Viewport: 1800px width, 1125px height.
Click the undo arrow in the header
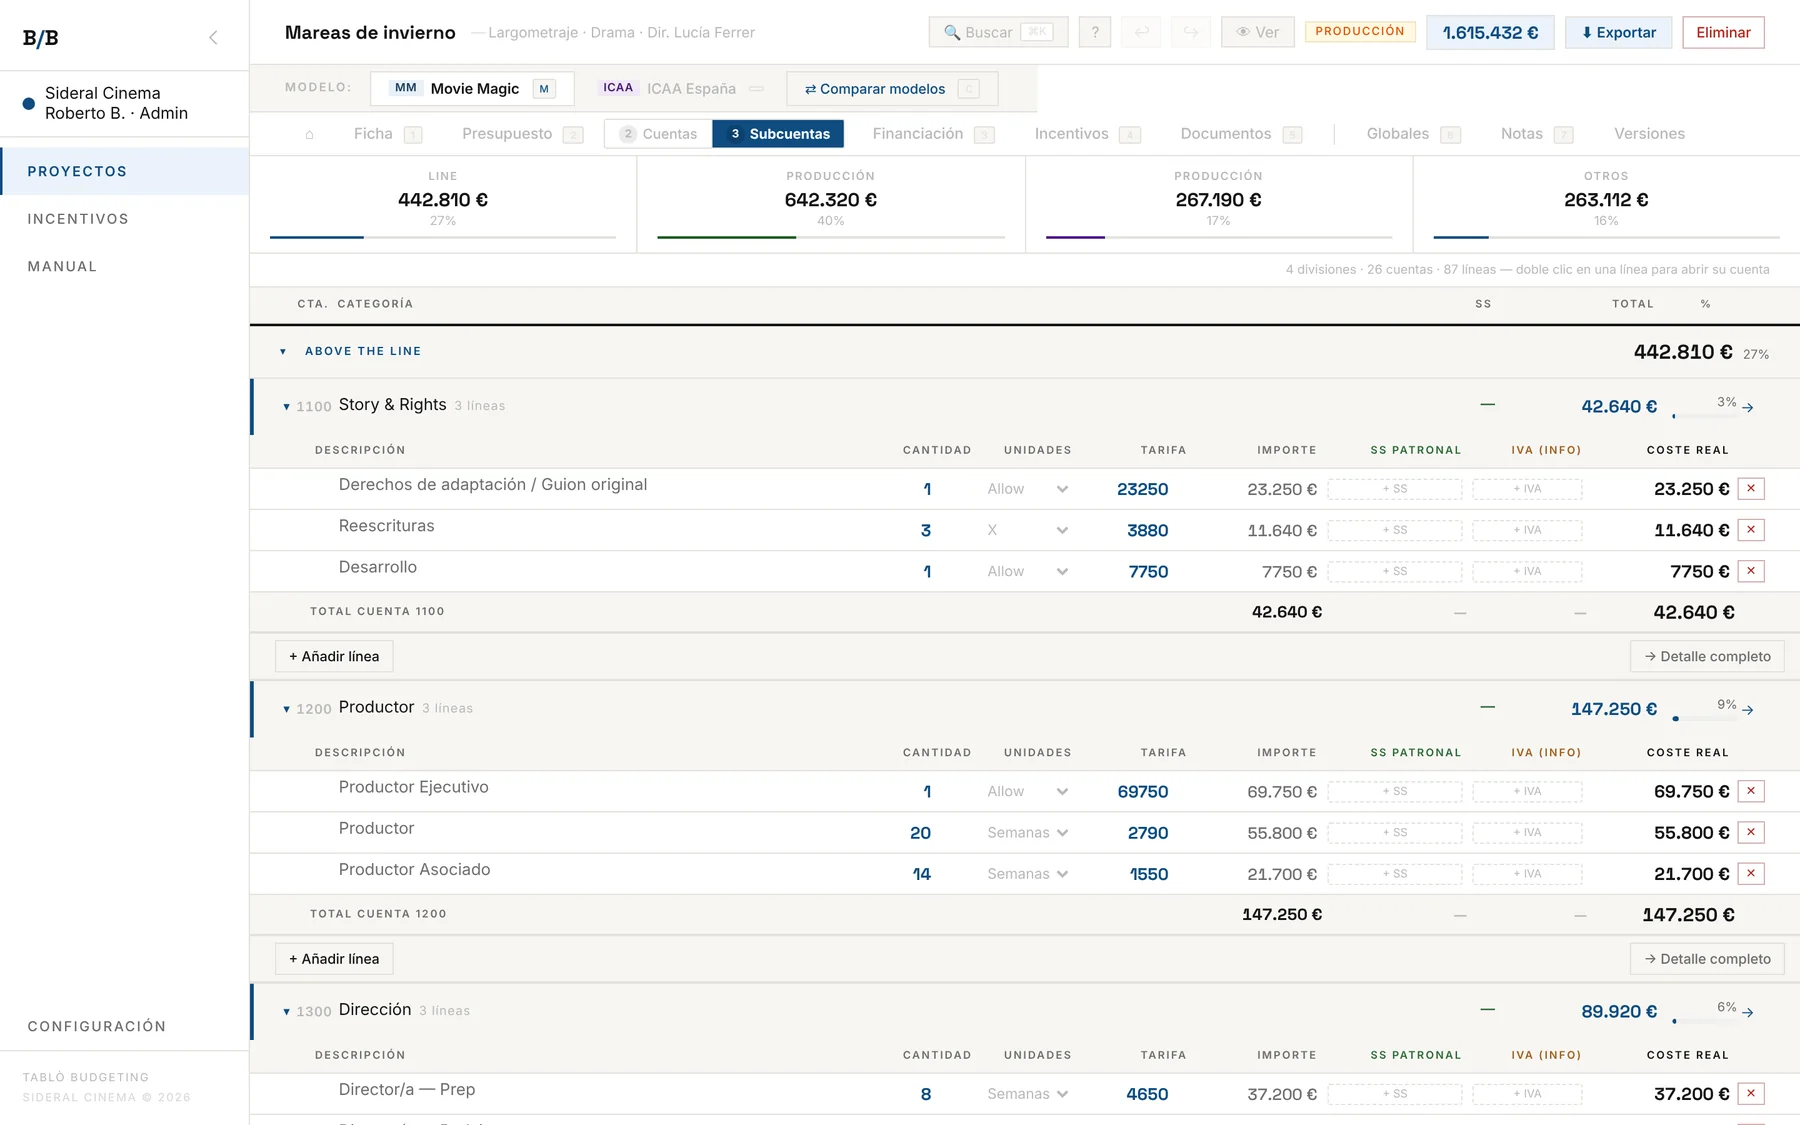(1141, 32)
